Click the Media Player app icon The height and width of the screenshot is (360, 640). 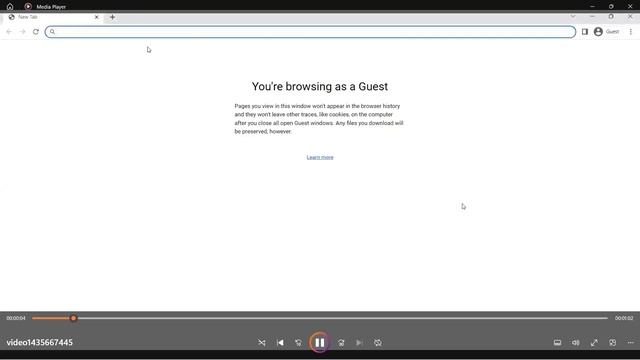click(x=28, y=7)
